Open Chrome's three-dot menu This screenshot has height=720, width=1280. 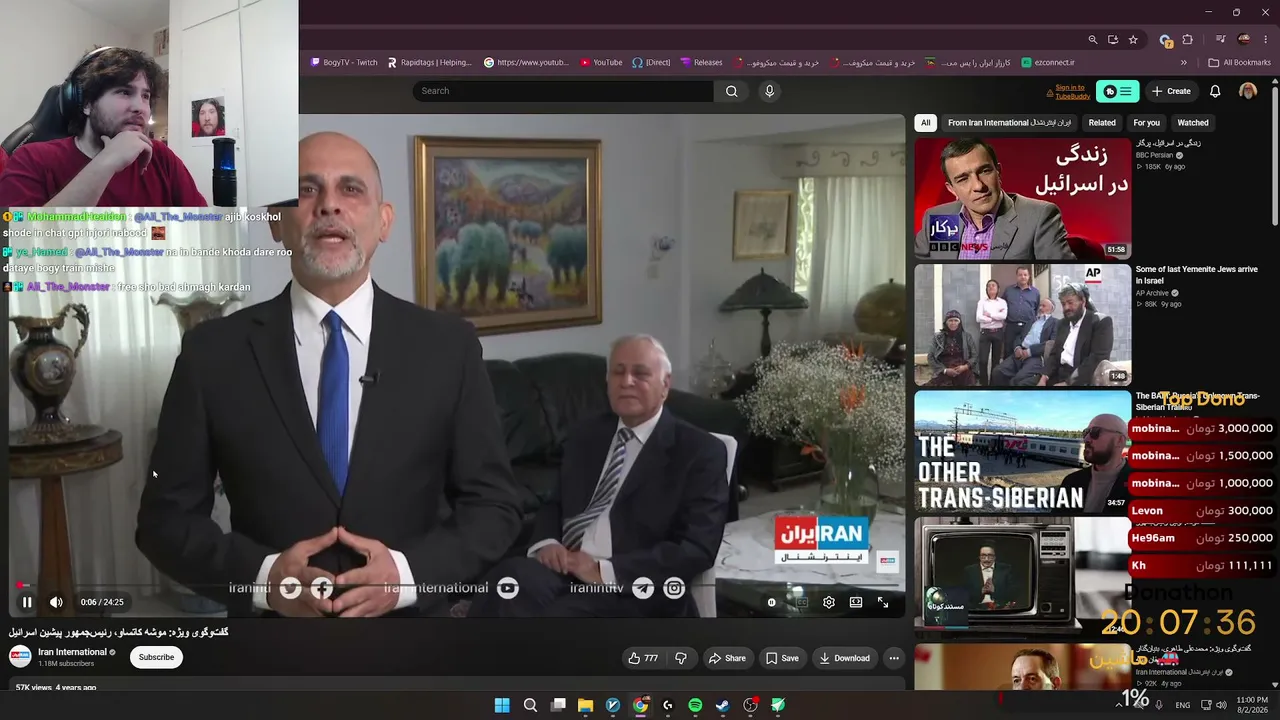1266,40
